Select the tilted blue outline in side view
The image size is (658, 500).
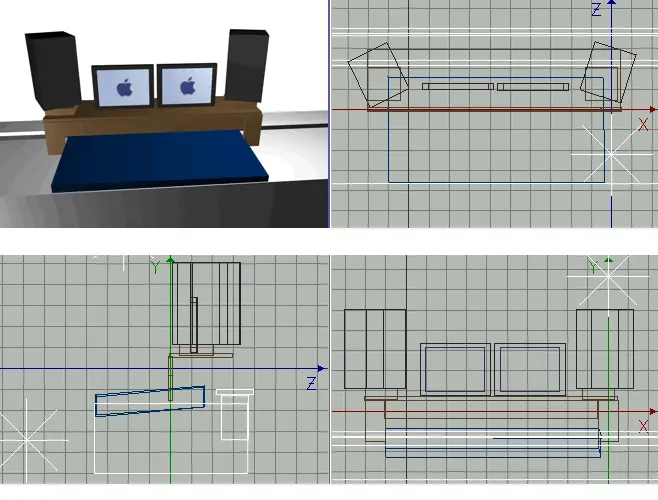click(x=150, y=401)
